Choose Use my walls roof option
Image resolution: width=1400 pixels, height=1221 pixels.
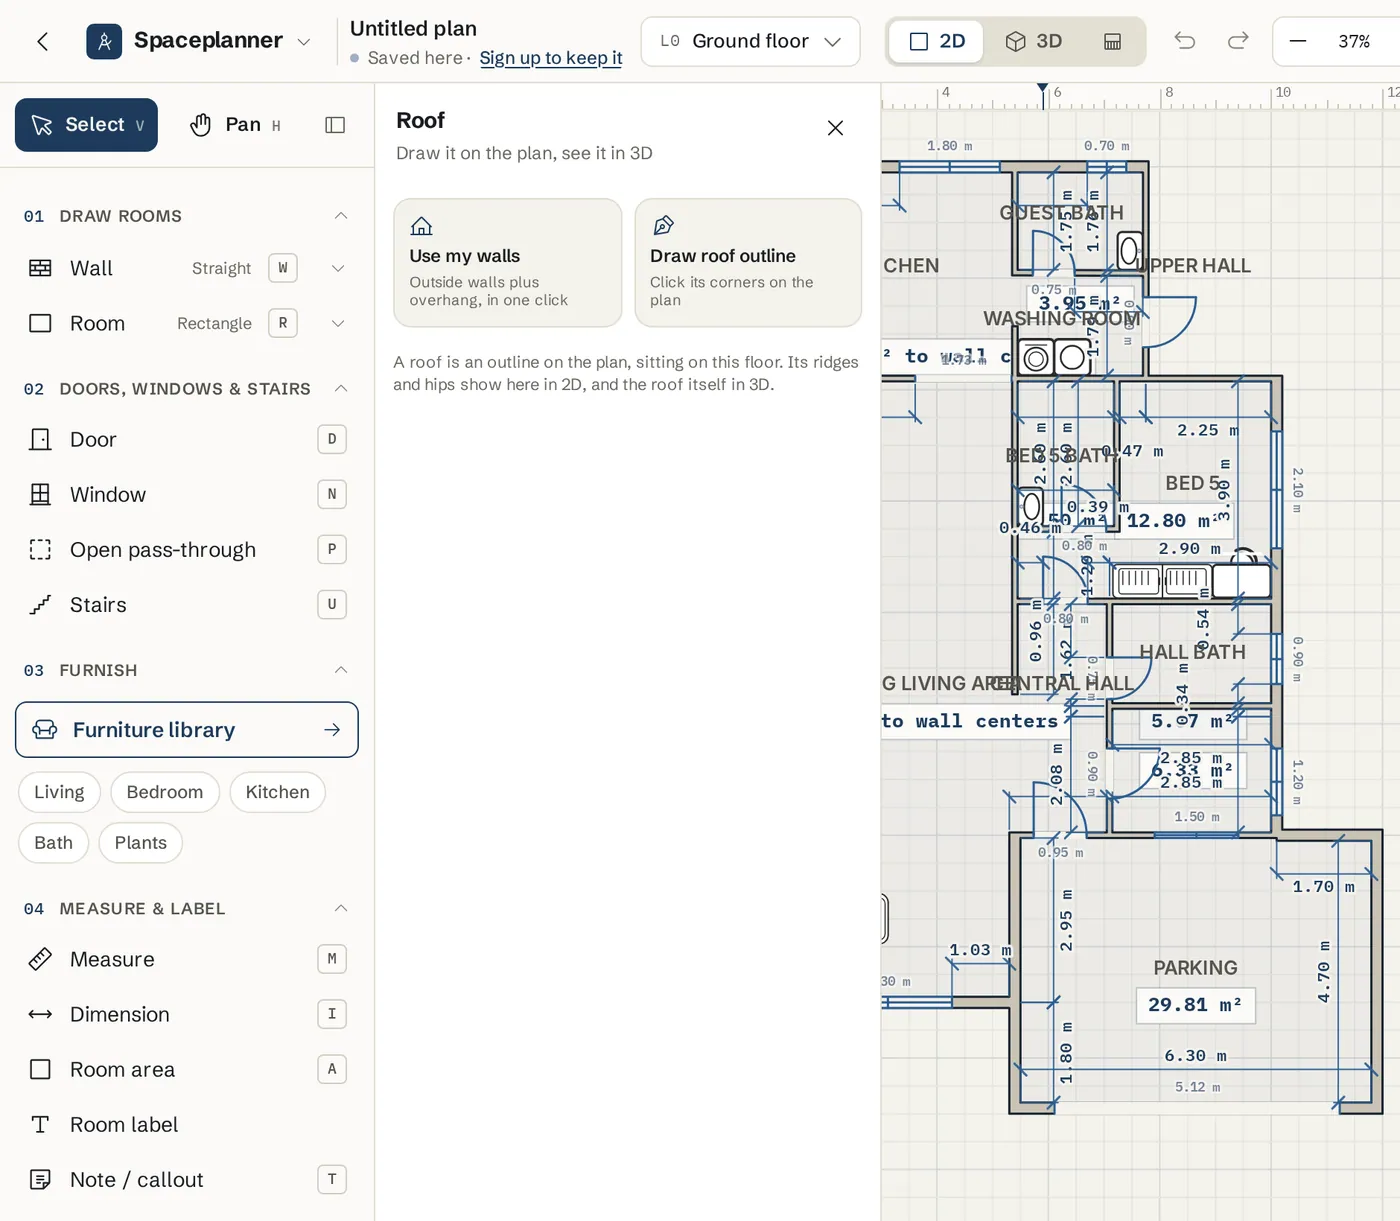pyautogui.click(x=508, y=263)
